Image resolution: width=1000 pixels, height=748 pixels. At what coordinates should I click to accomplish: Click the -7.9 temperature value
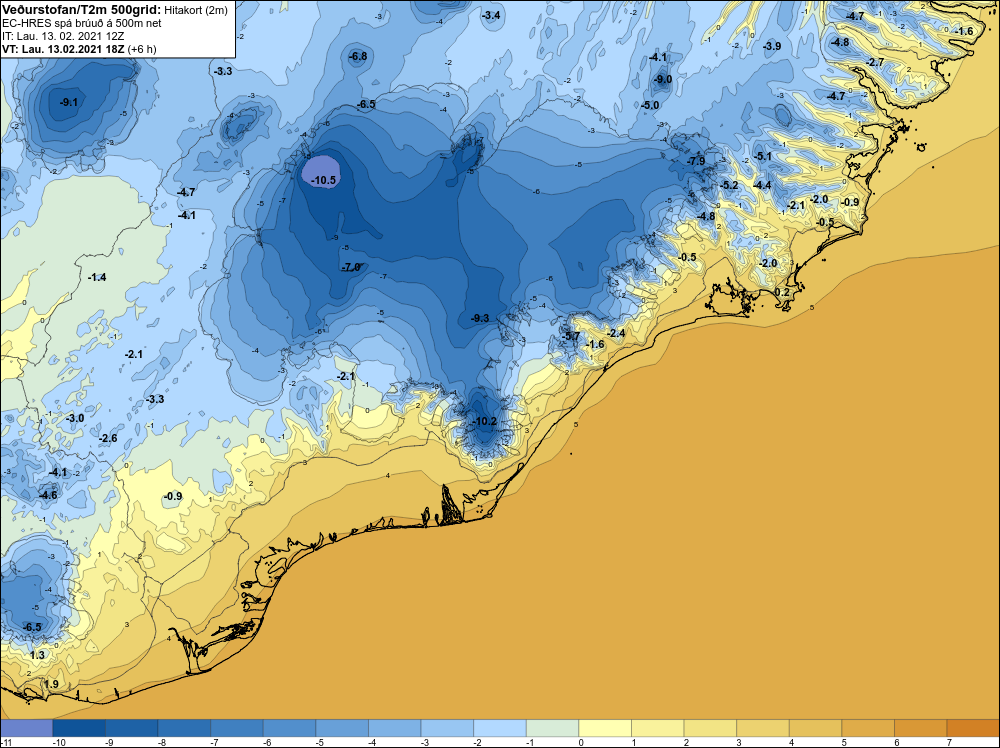[x=696, y=161]
